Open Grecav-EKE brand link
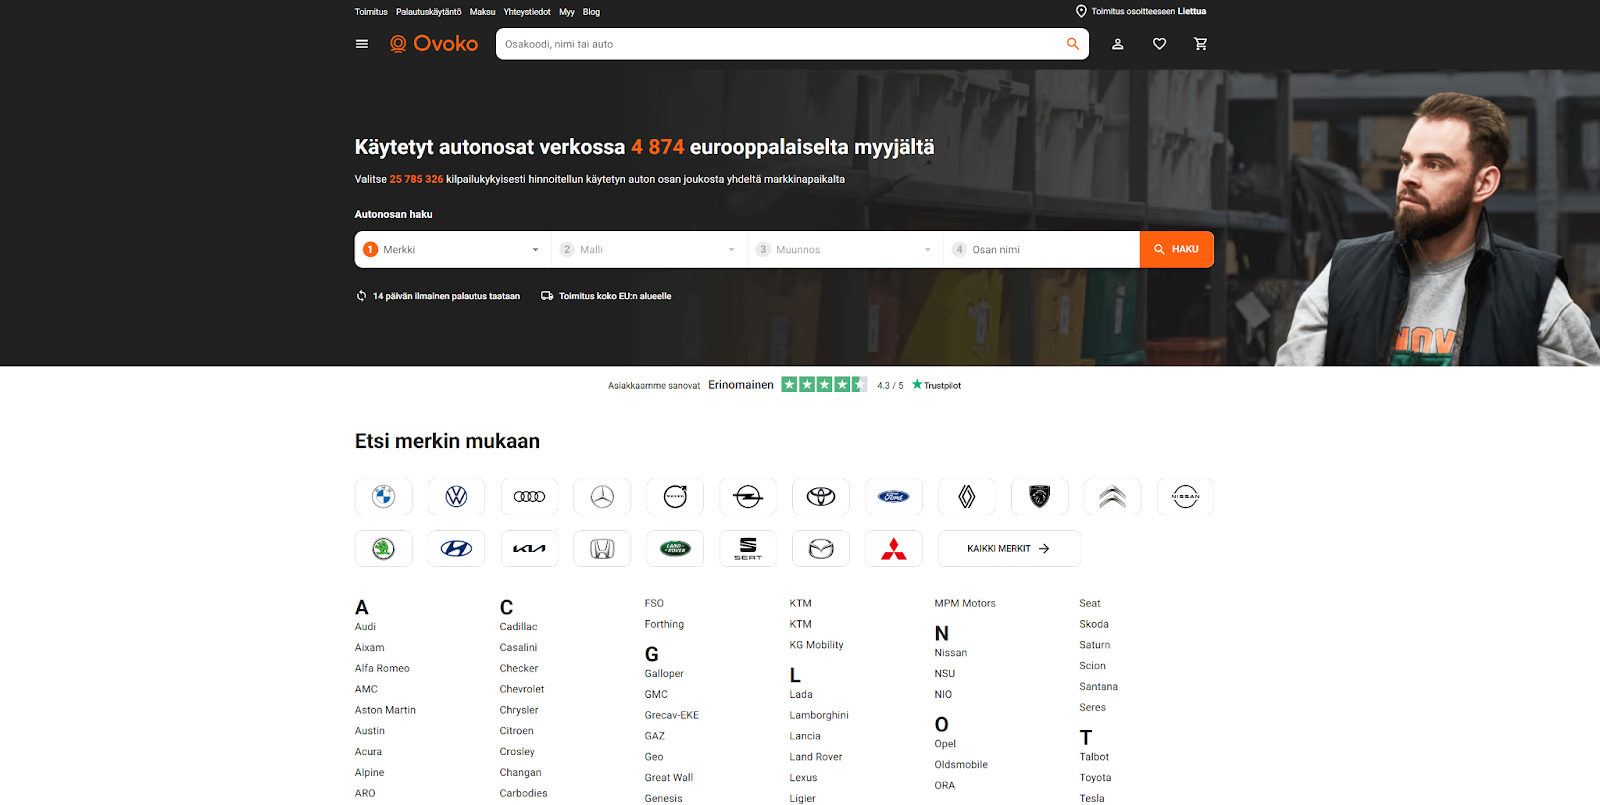The width and height of the screenshot is (1600, 805). (672, 715)
